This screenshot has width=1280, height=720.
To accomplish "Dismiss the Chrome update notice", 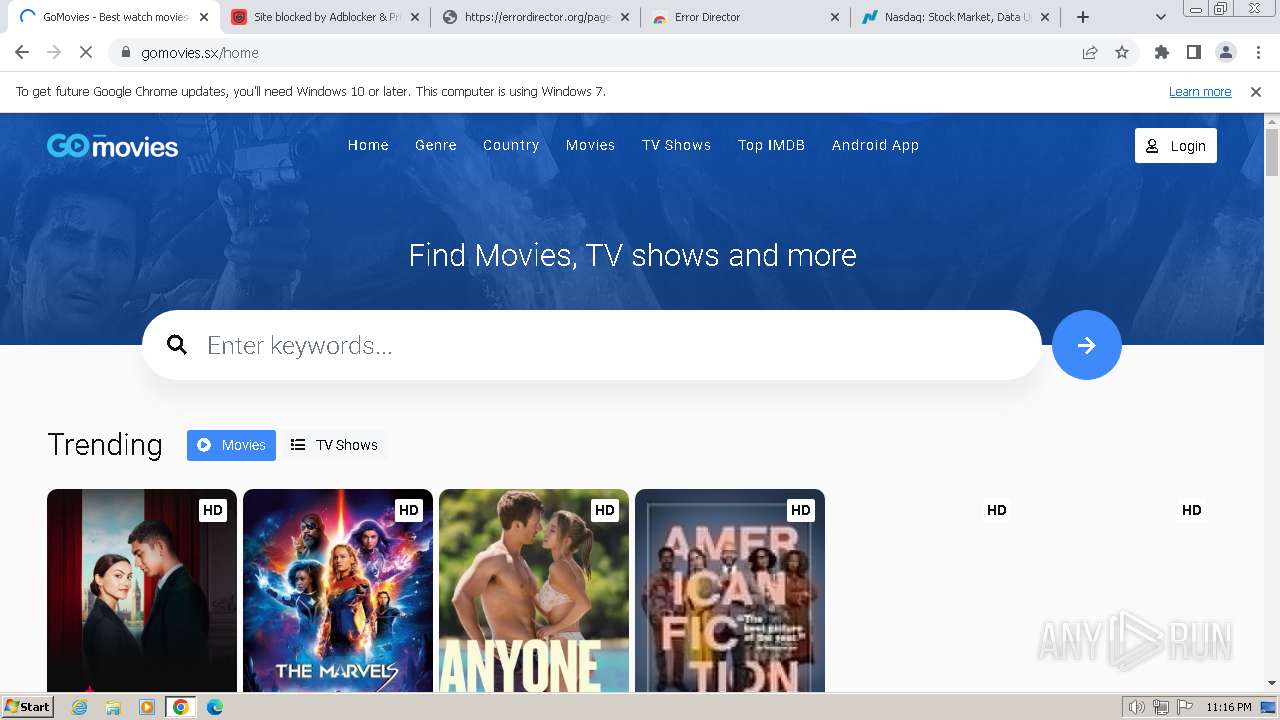I will (x=1256, y=92).
